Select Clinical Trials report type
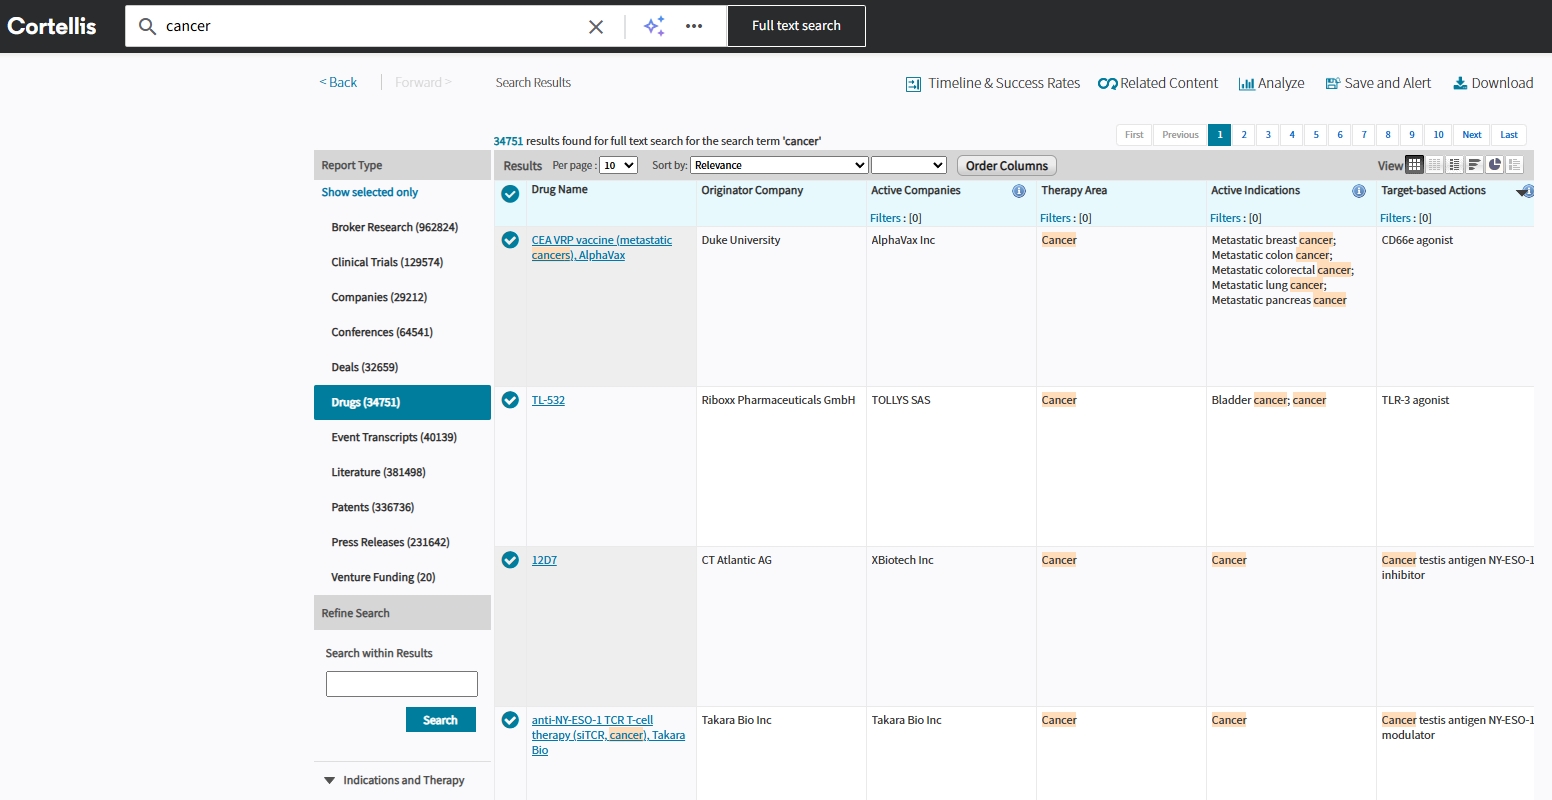1552x800 pixels. pos(387,262)
